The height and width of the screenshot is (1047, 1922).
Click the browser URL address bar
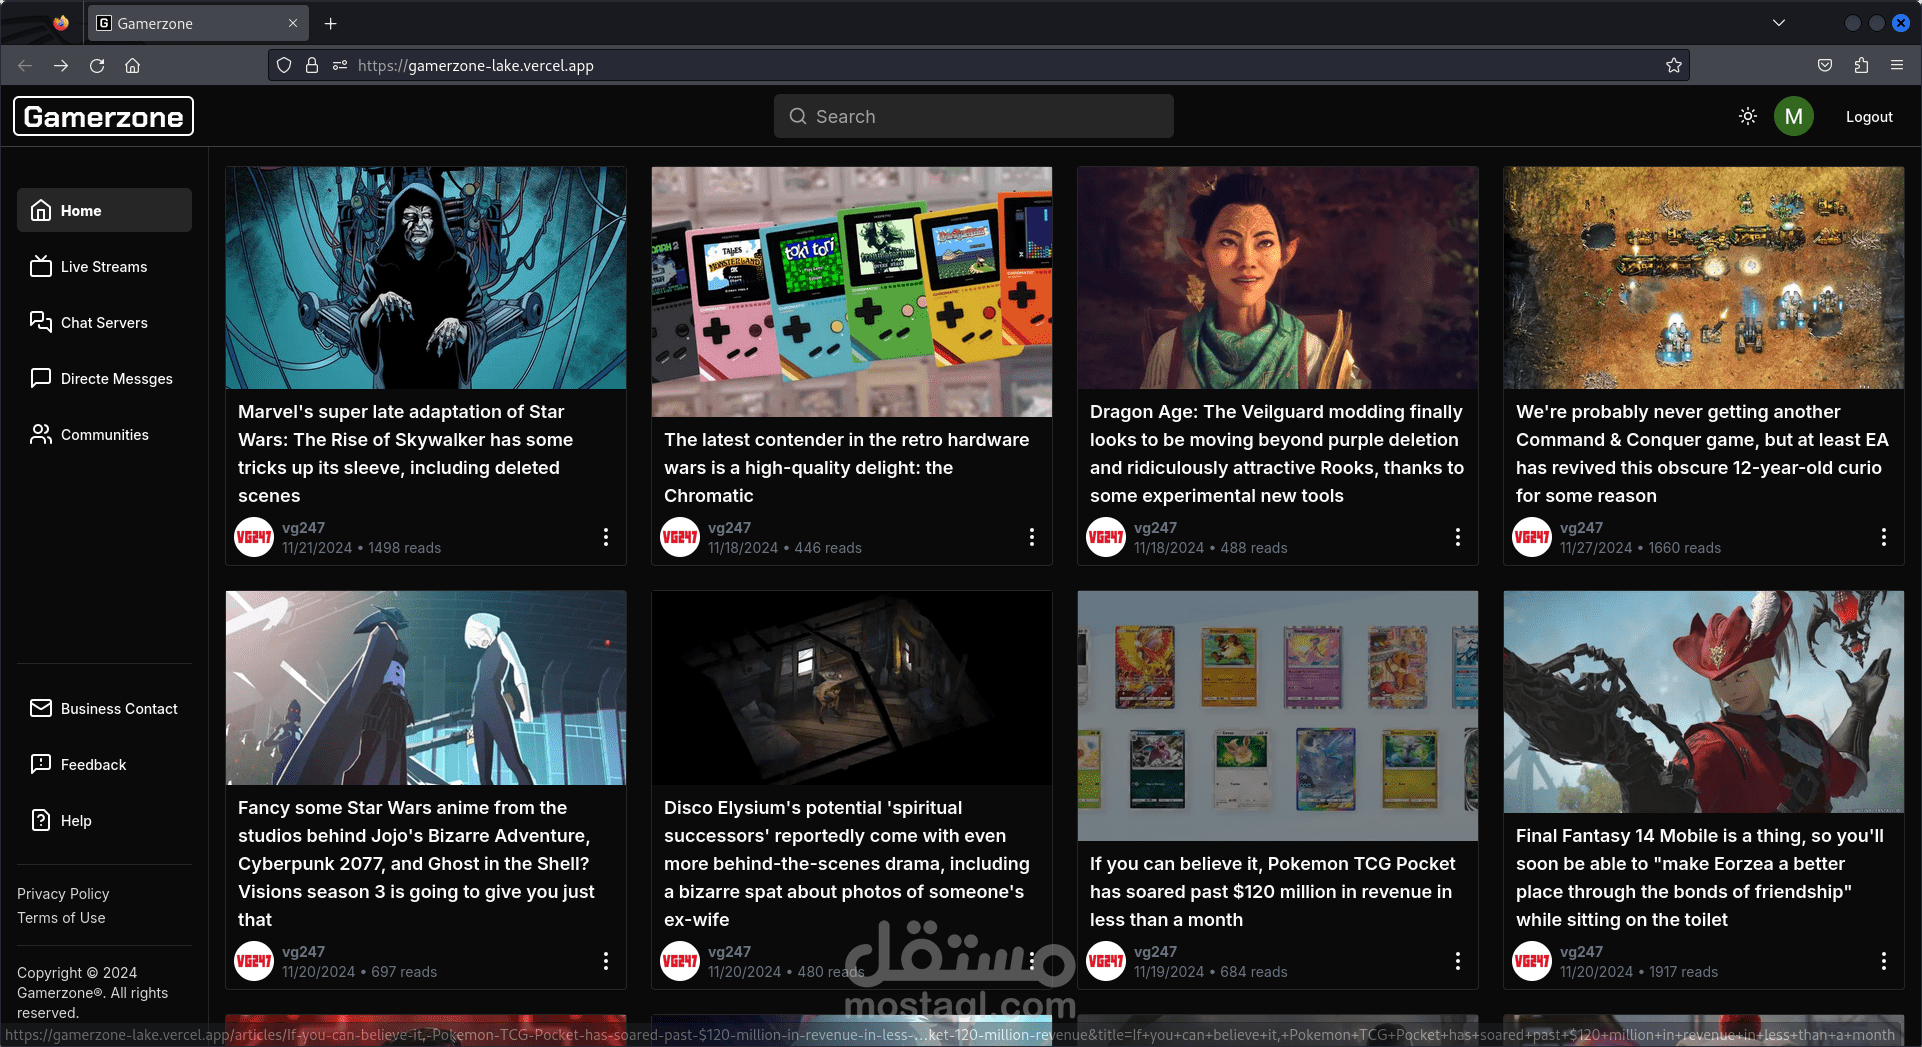[978, 65]
